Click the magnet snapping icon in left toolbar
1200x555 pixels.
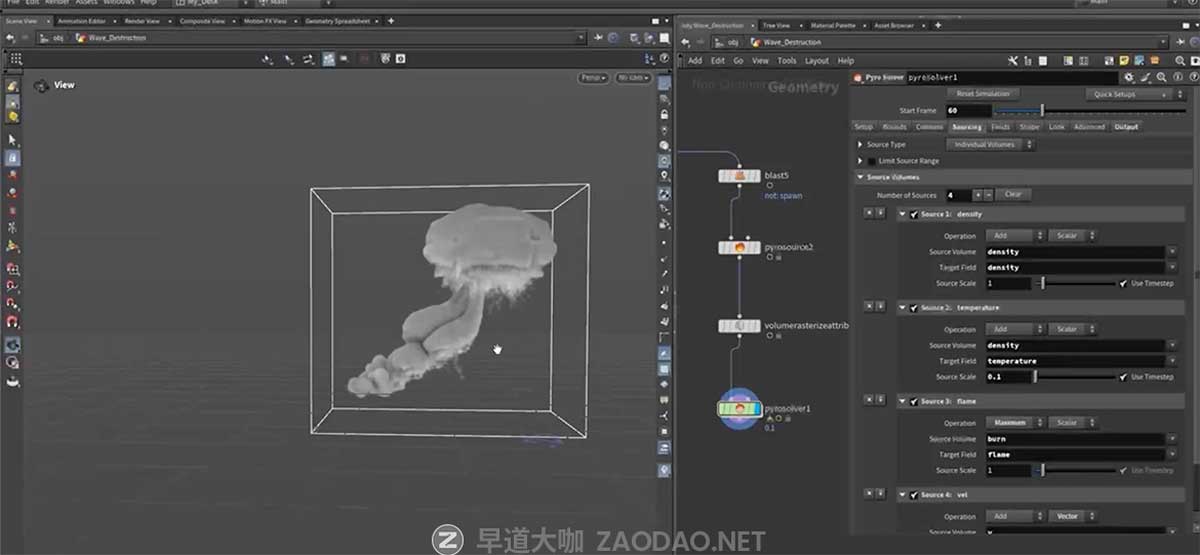click(12, 322)
